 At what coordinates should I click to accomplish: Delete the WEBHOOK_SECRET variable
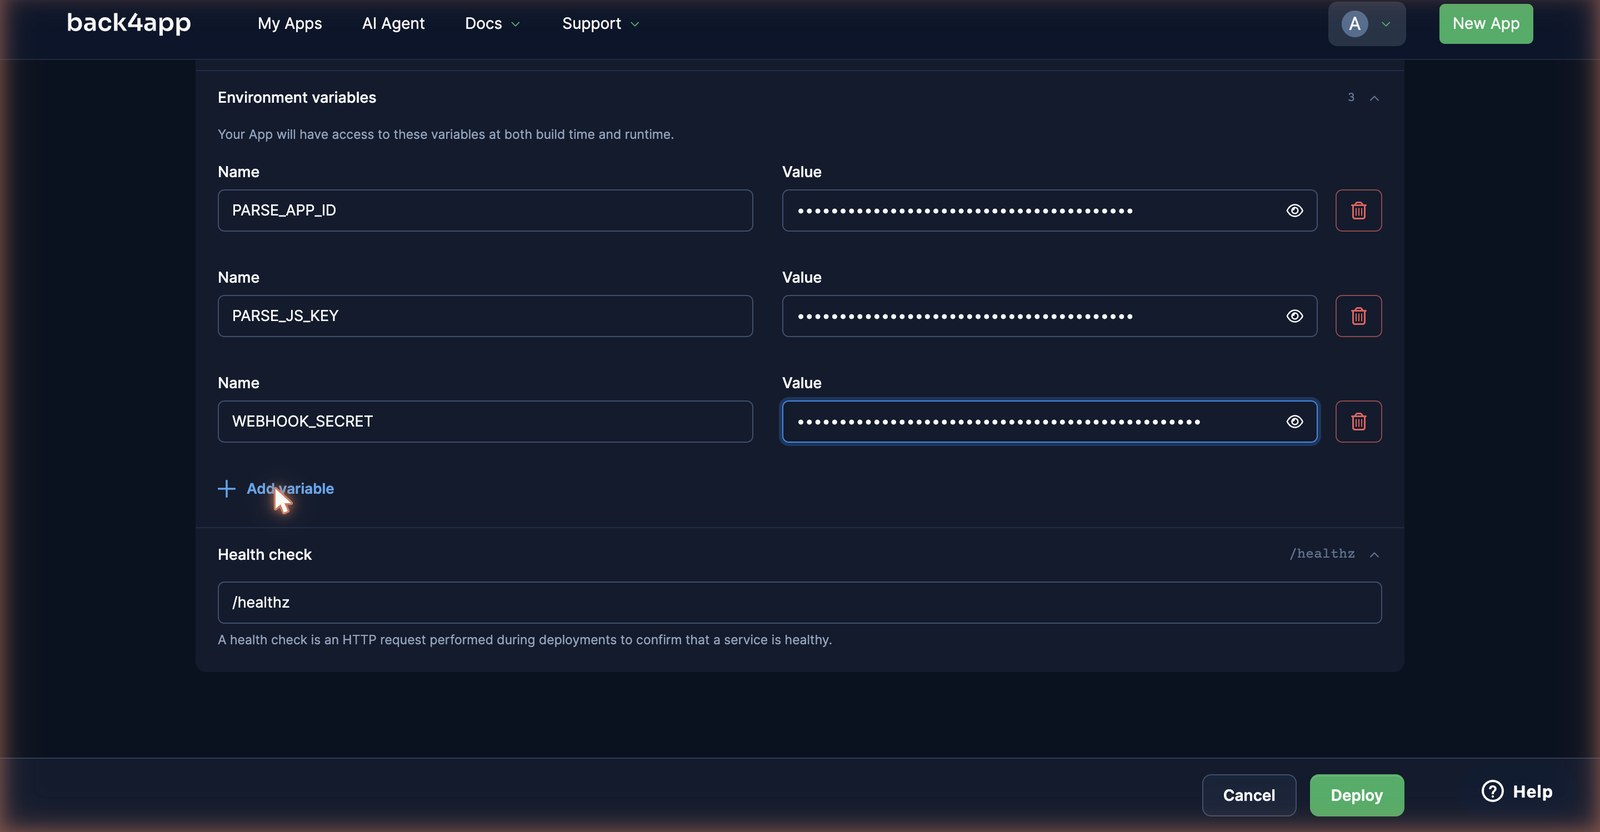1358,422
